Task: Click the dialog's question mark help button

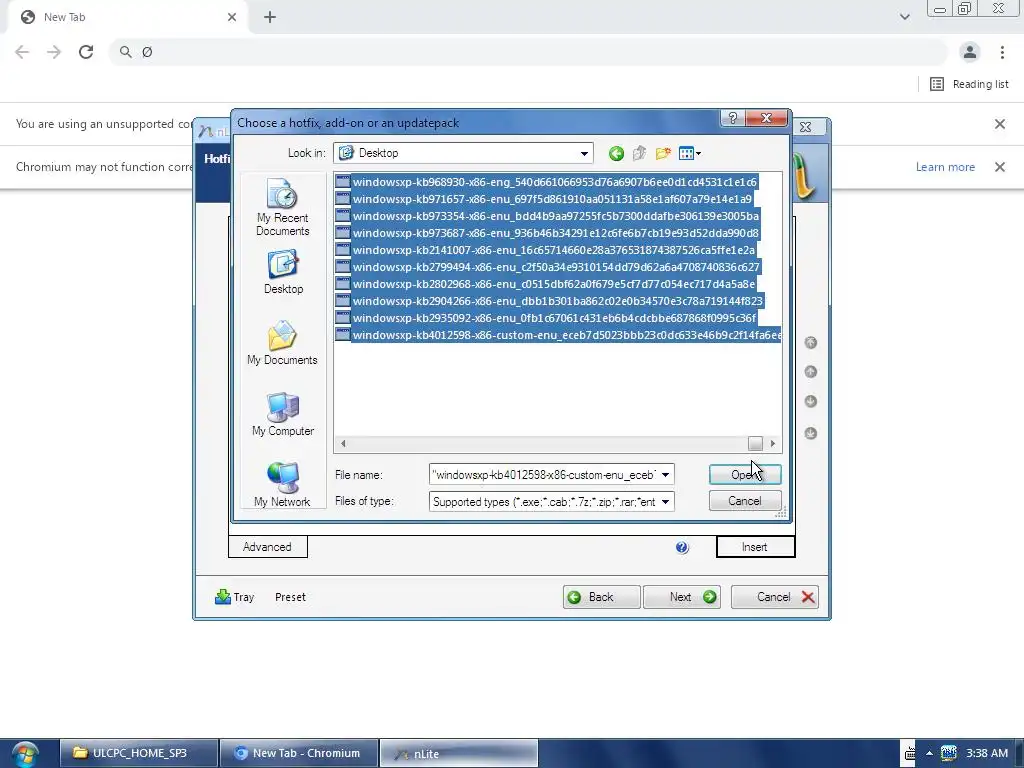Action: 732,118
